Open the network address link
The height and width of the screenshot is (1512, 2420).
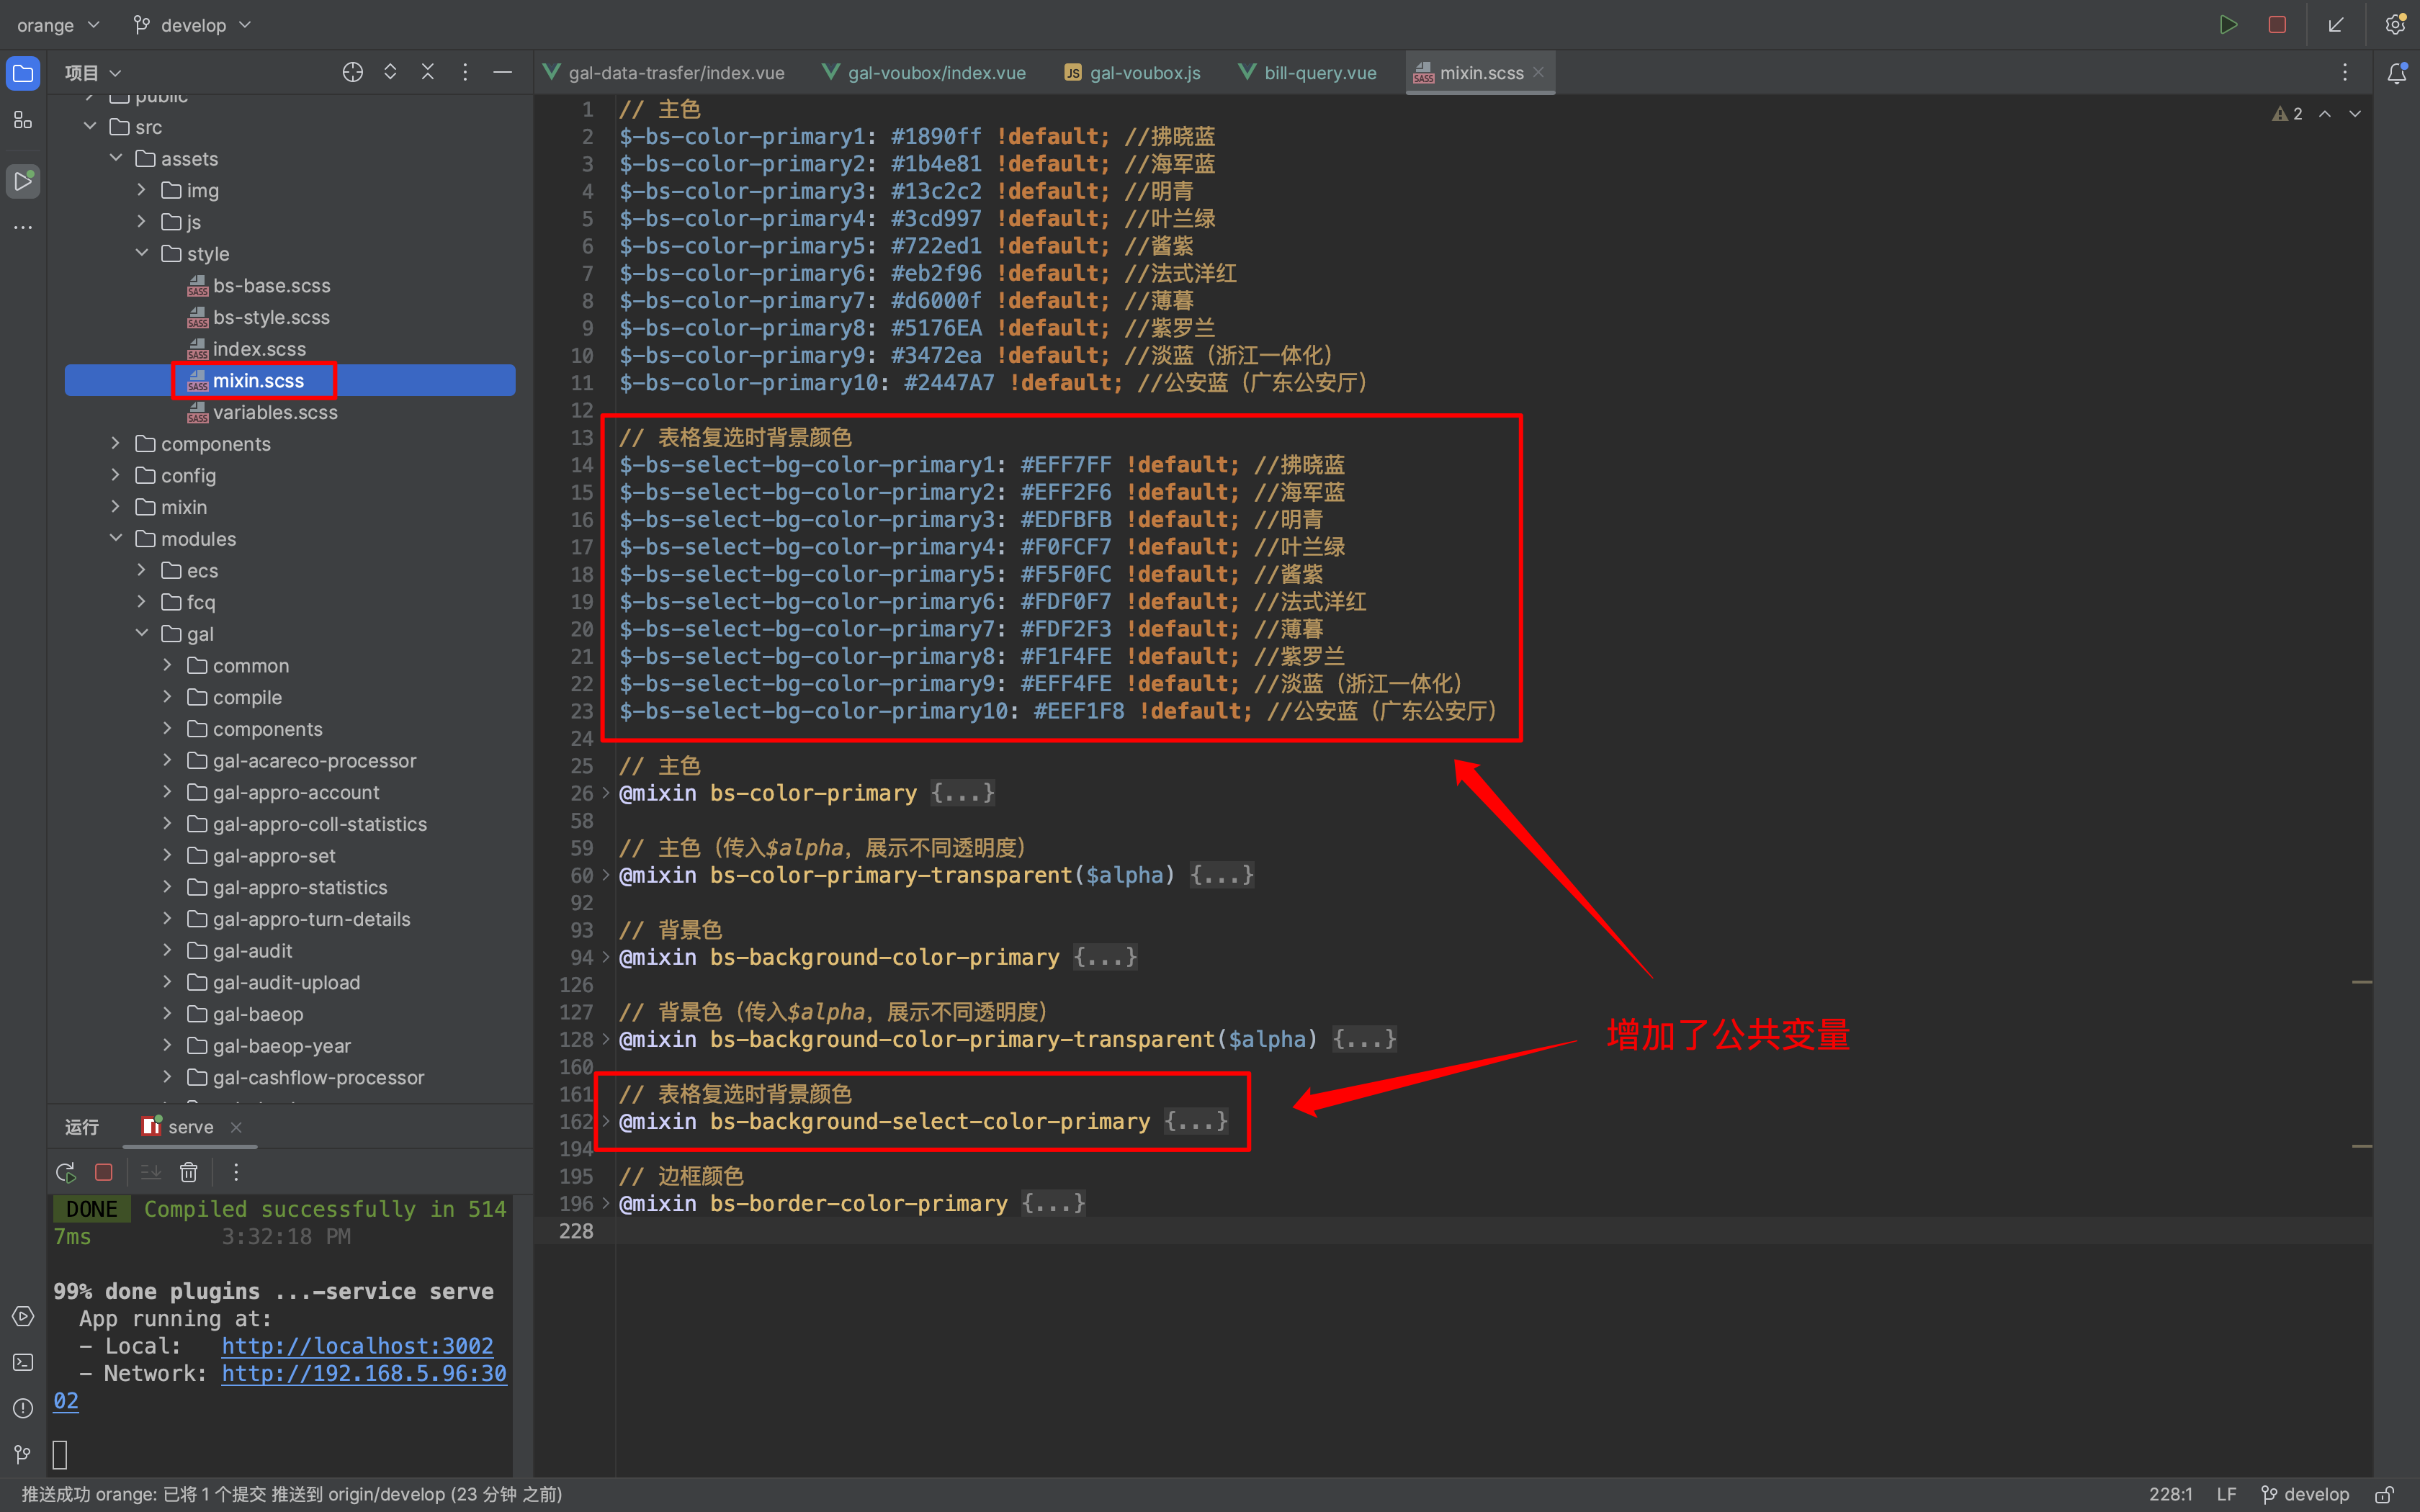tap(364, 1374)
